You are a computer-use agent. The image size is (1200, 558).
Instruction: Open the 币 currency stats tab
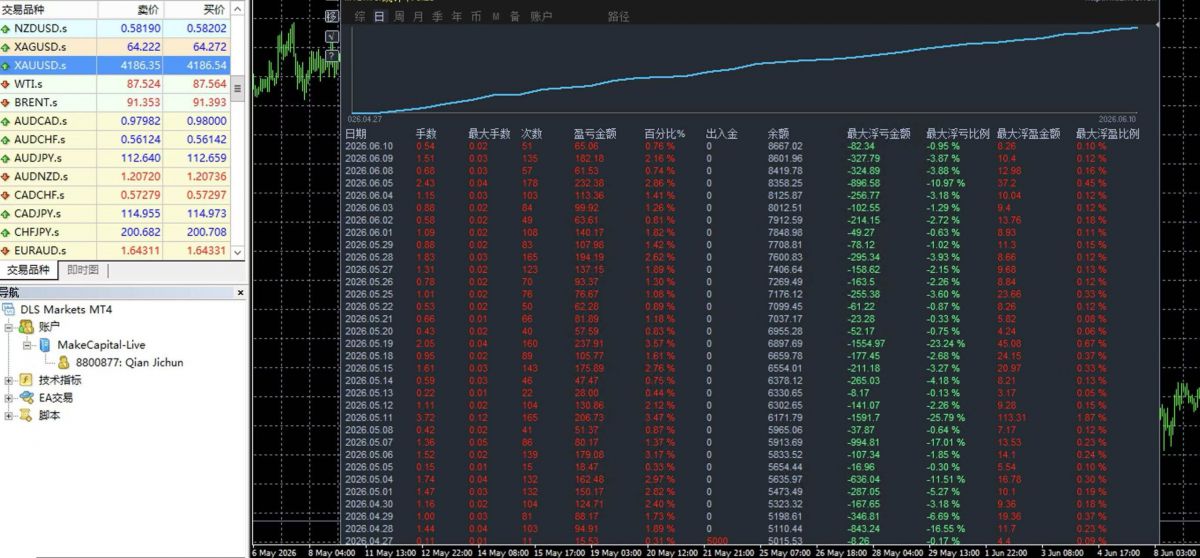point(475,17)
